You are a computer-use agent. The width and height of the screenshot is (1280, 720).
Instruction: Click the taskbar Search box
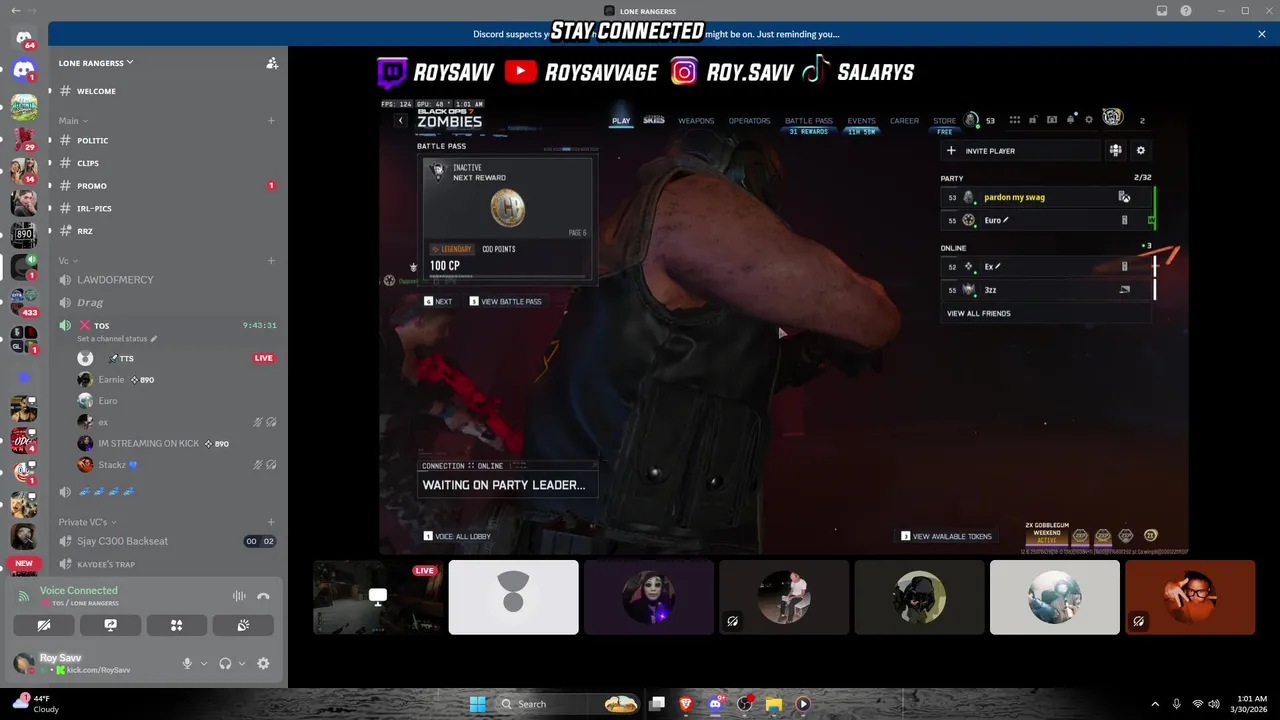pos(568,704)
